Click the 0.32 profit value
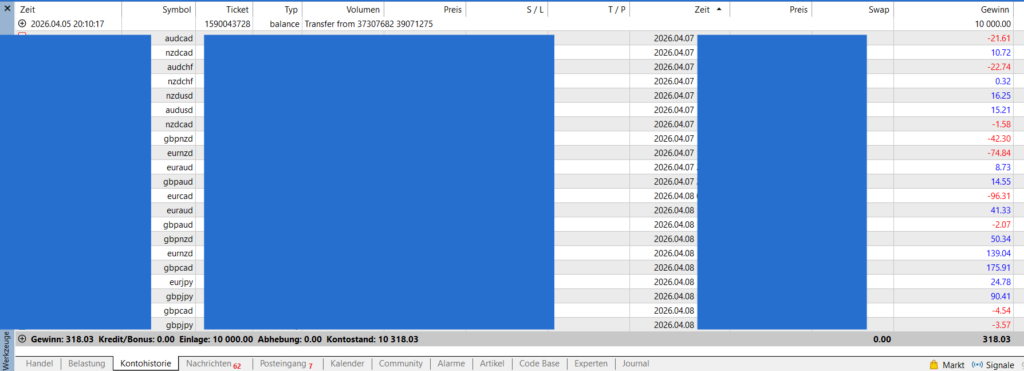This screenshot has width=1024, height=371. [1003, 81]
